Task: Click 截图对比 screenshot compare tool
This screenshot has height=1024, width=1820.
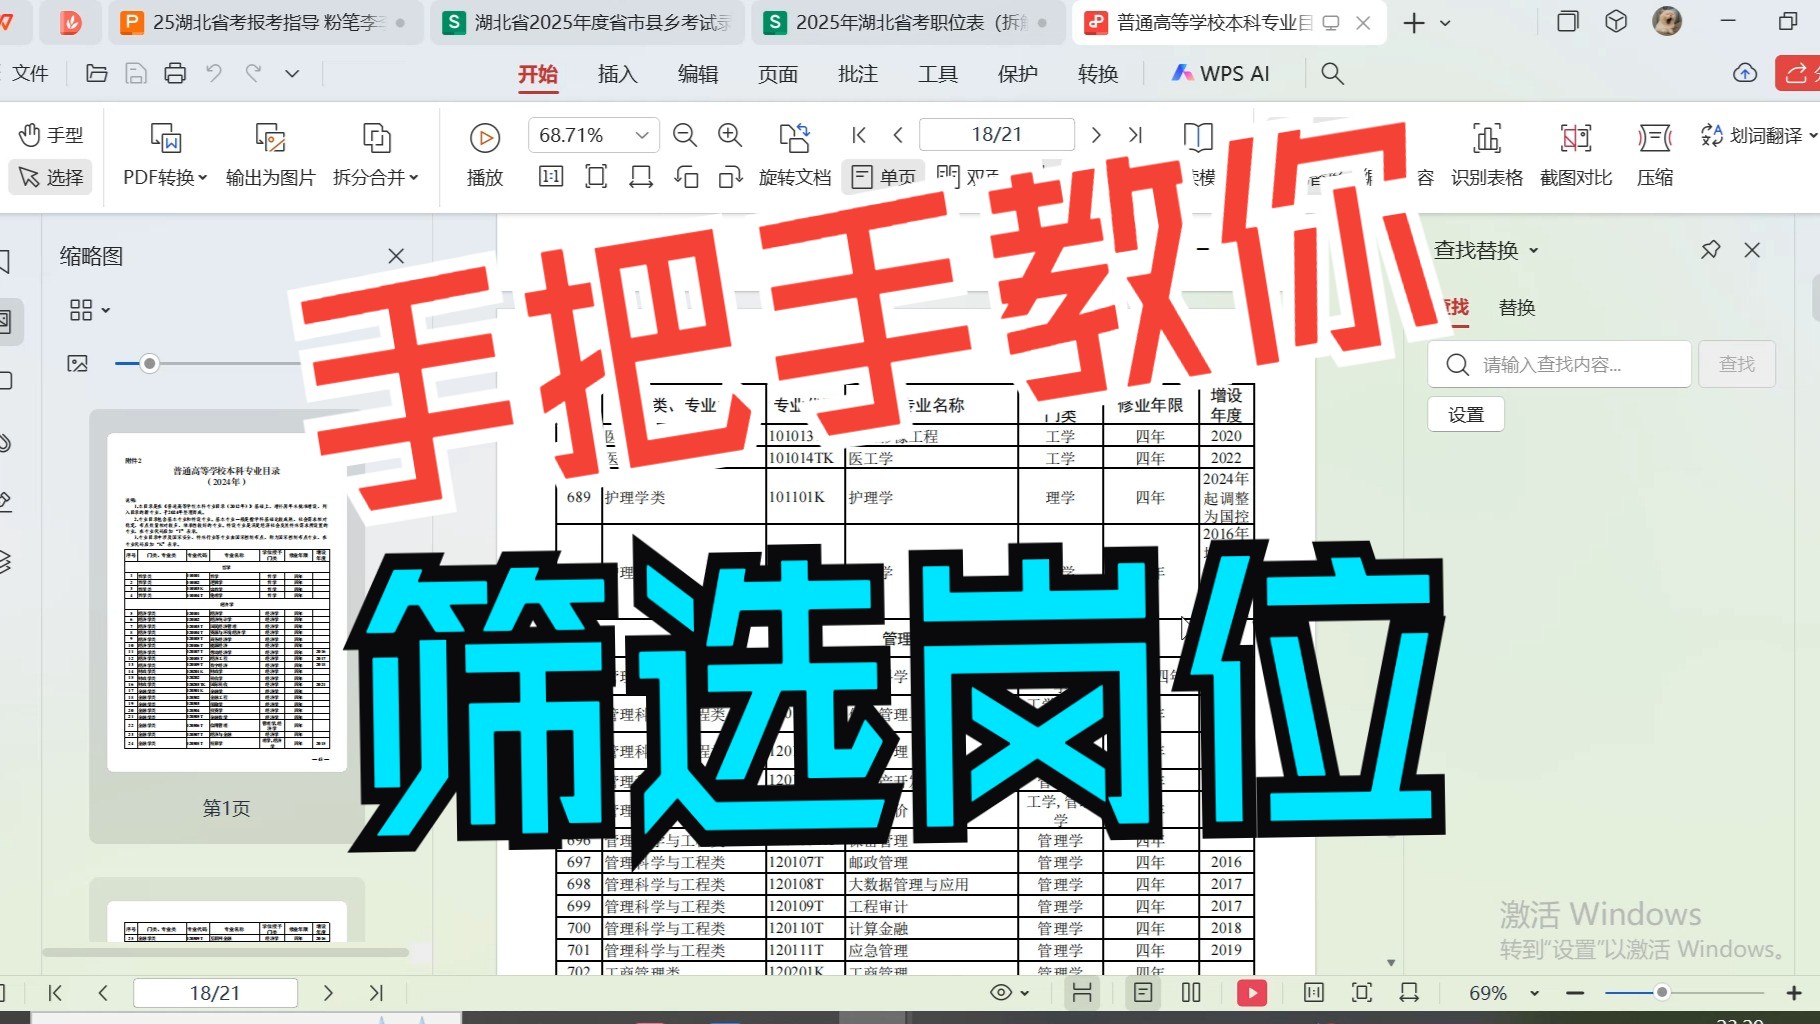Action: (x=1576, y=155)
